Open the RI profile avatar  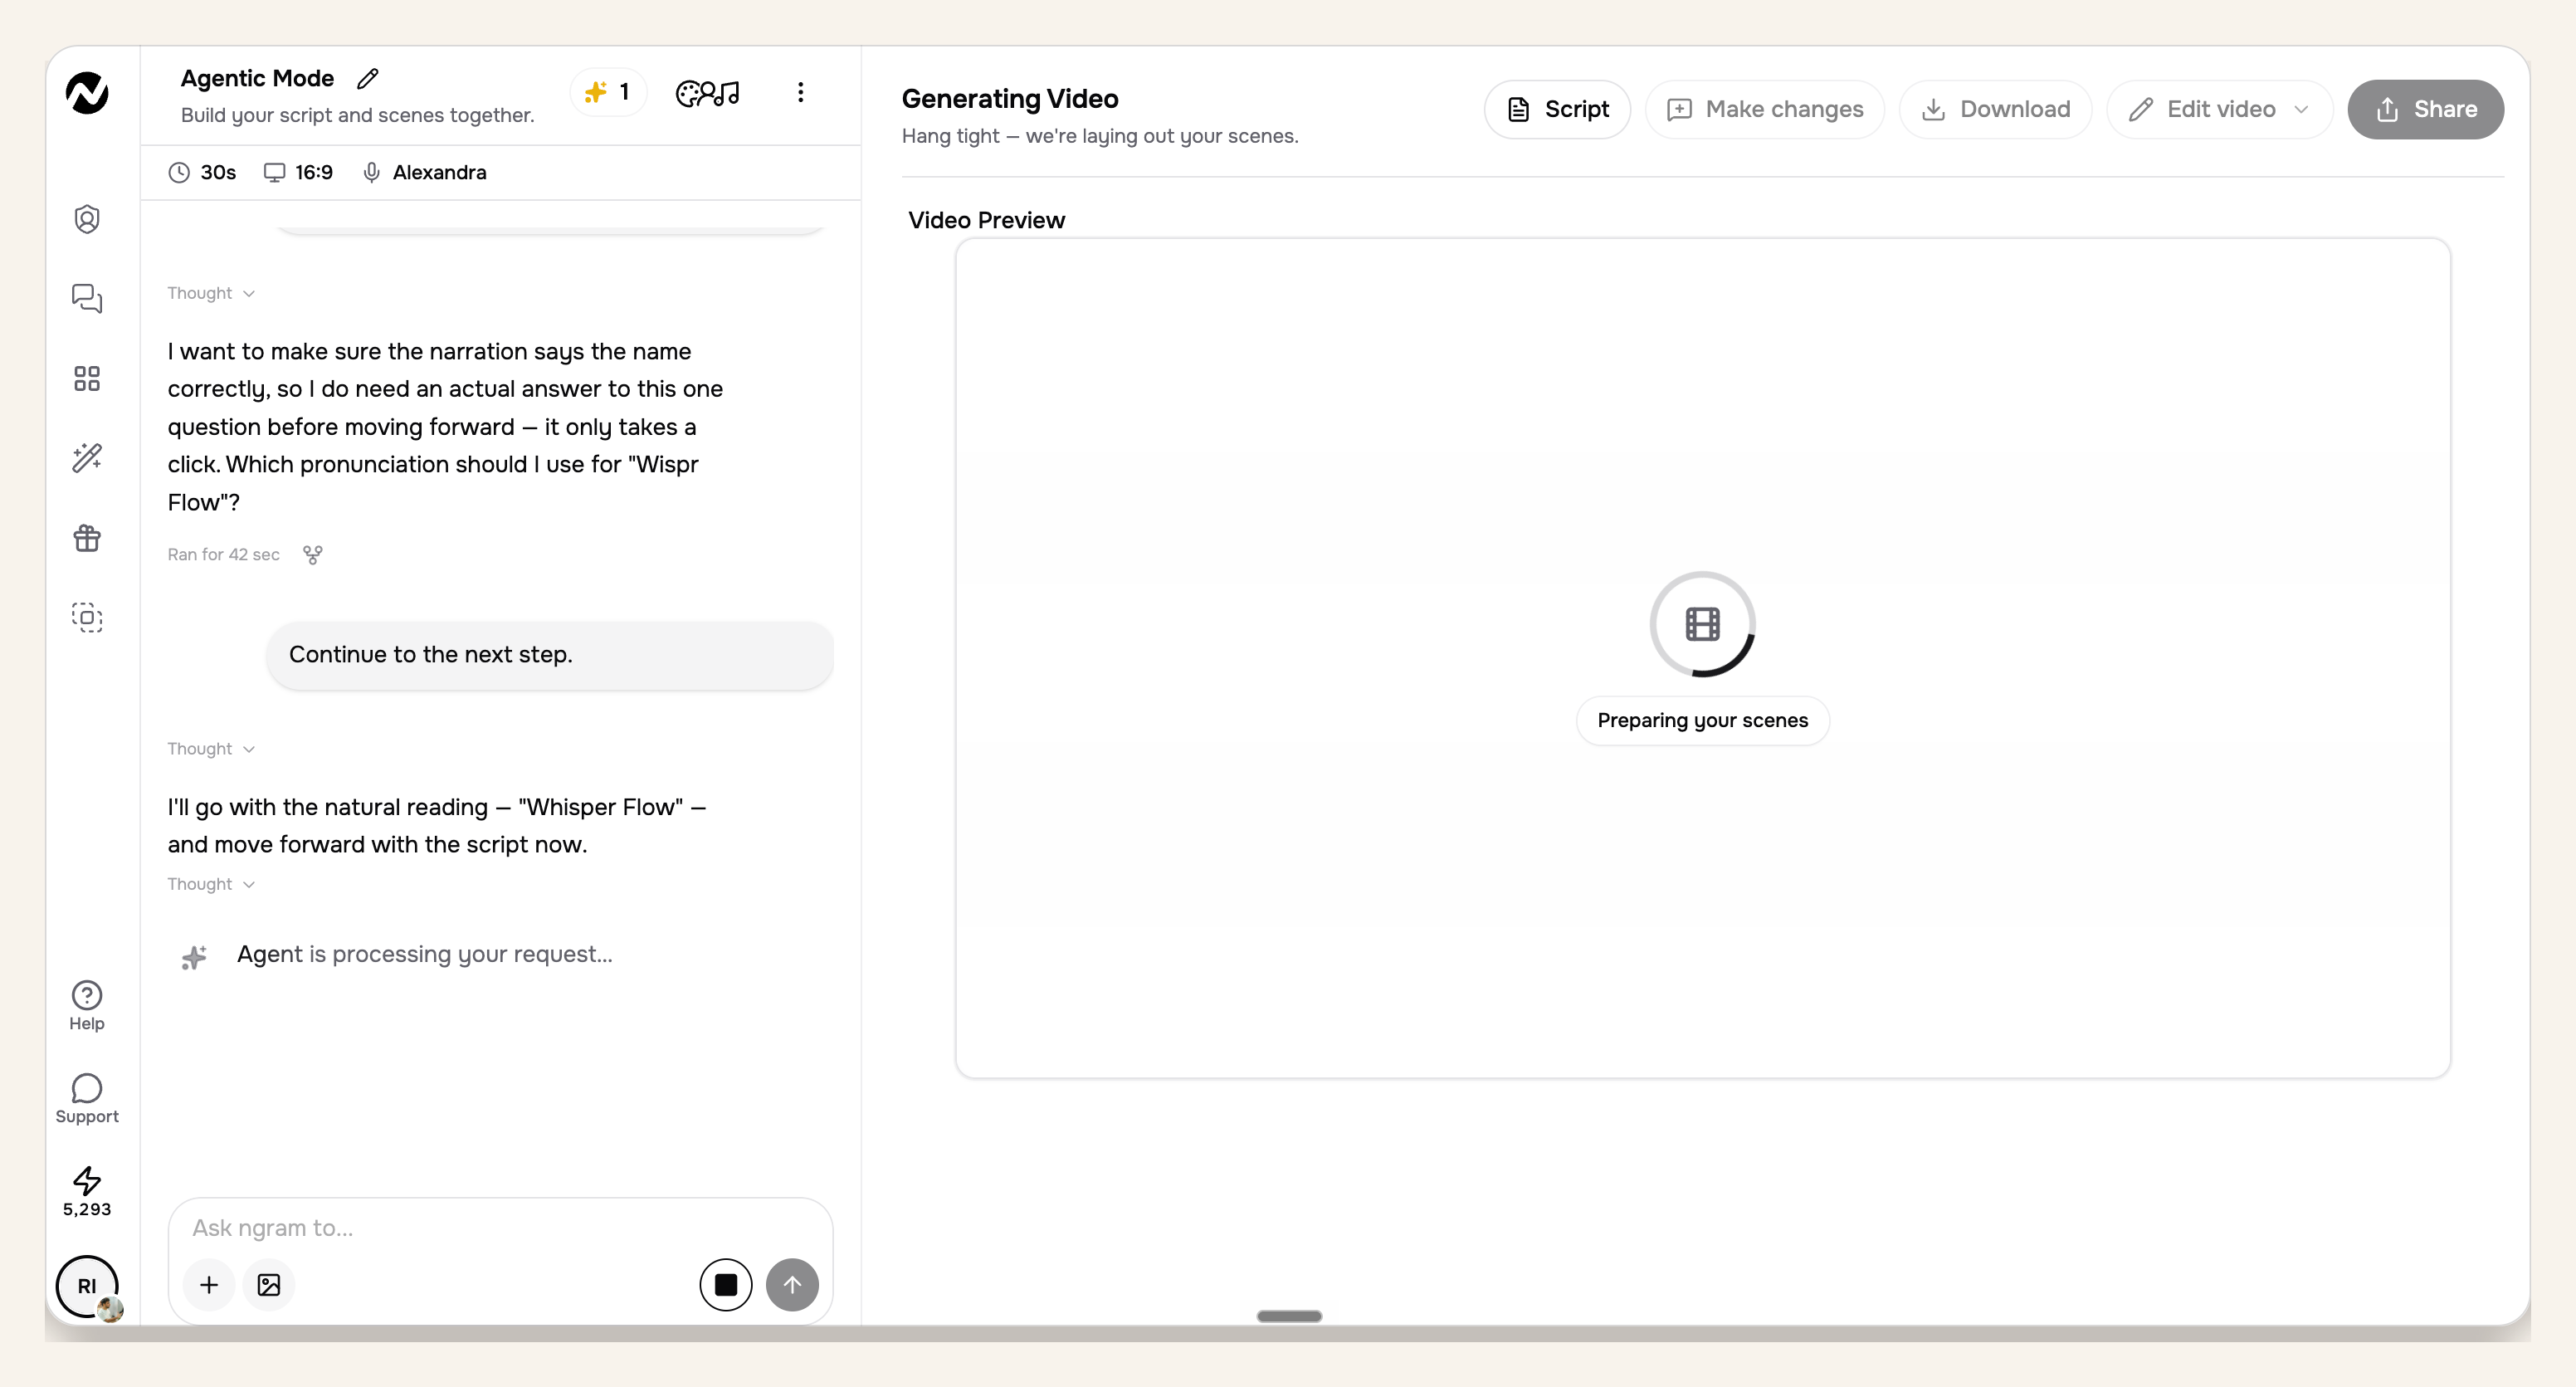87,1286
